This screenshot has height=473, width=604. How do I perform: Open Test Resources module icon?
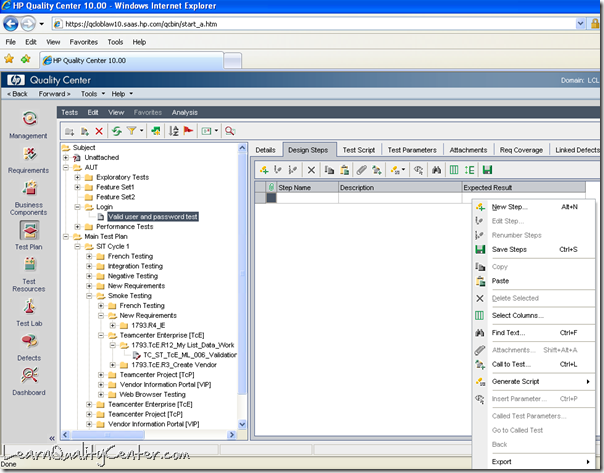pos(30,265)
